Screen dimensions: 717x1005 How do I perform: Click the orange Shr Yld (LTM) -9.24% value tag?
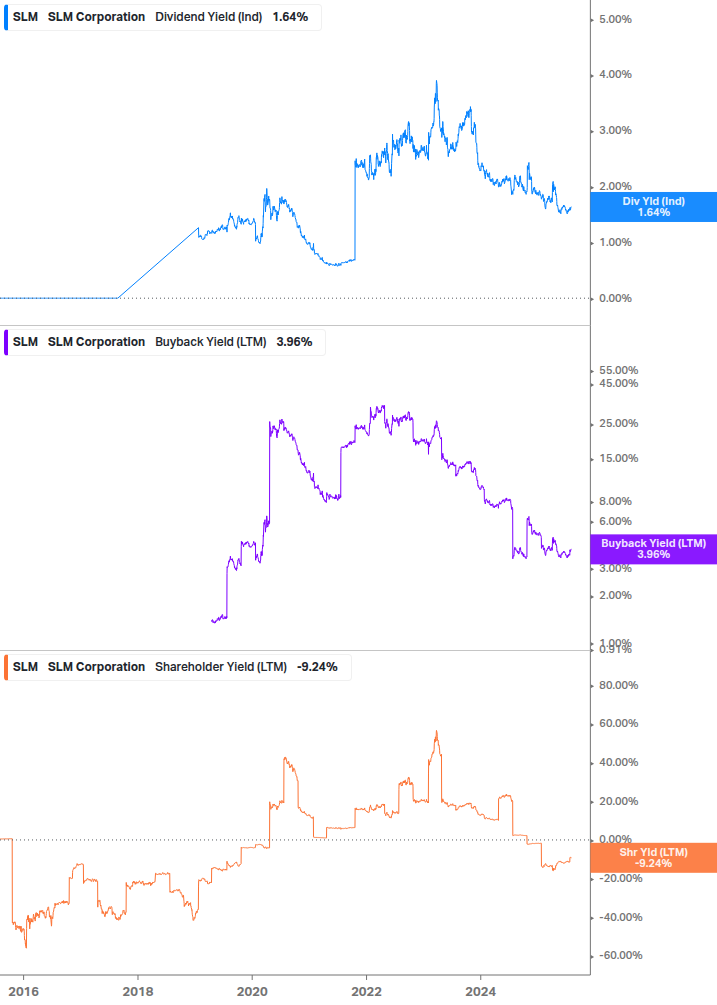[654, 858]
